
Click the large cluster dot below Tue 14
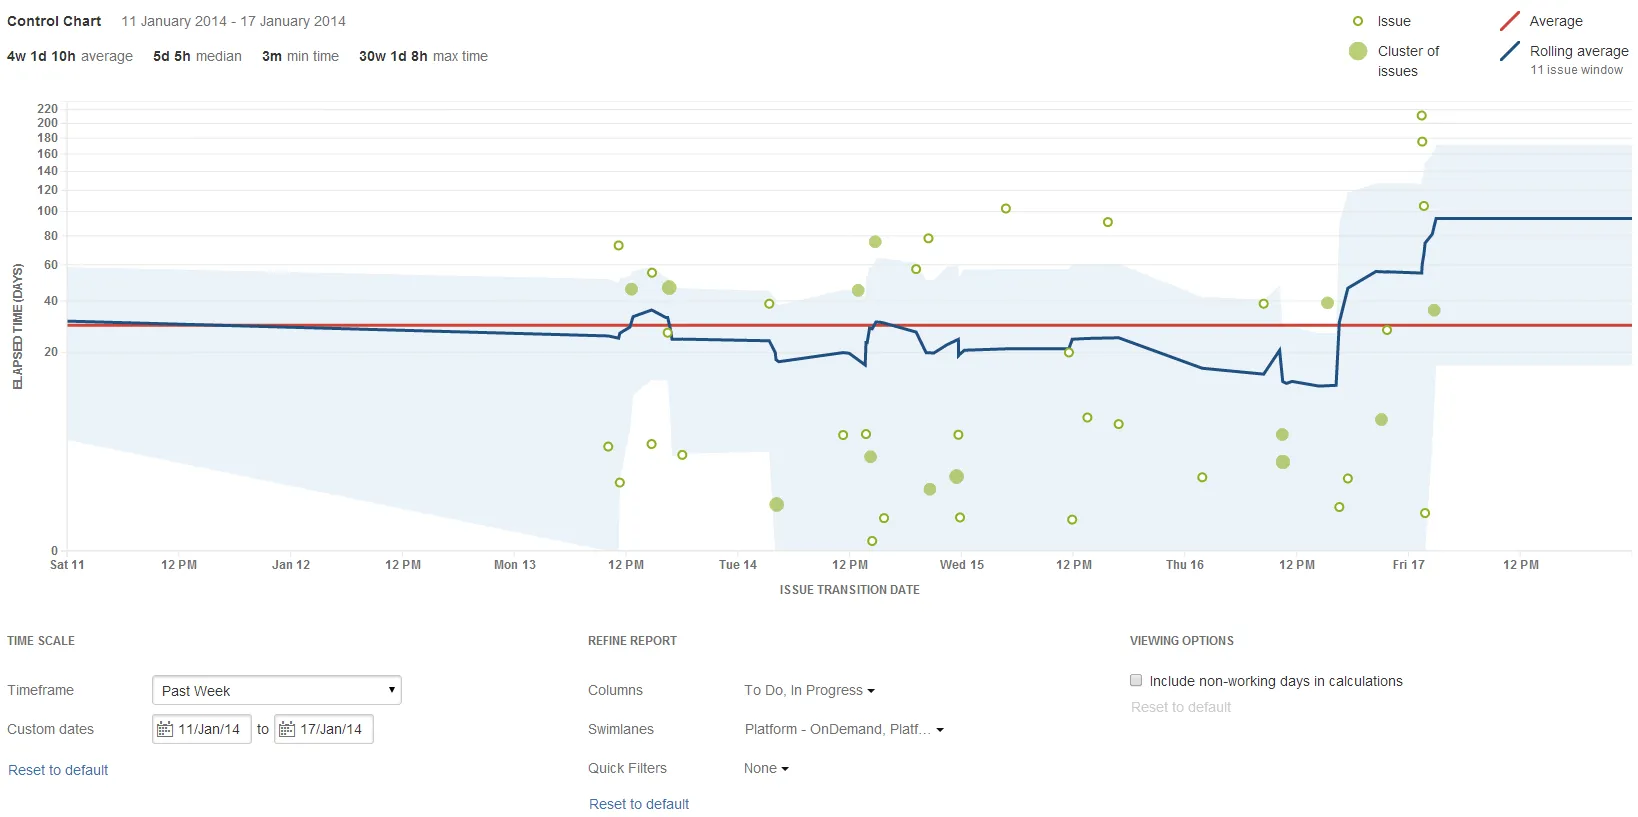pos(777,504)
